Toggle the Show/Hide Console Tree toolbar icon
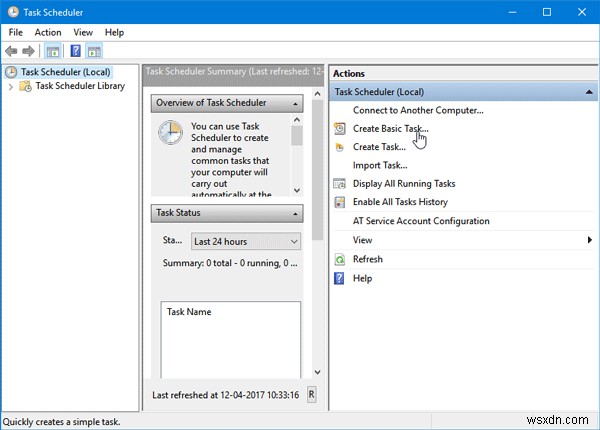Screen dimensions: 600x430 coord(53,51)
